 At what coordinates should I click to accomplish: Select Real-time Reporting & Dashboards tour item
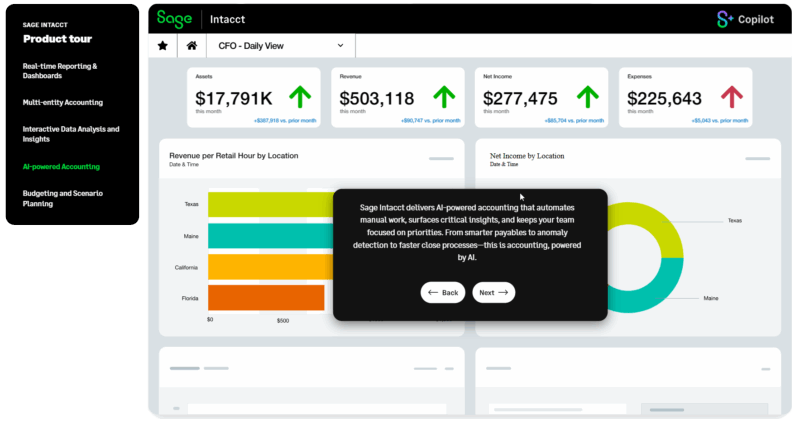point(60,71)
